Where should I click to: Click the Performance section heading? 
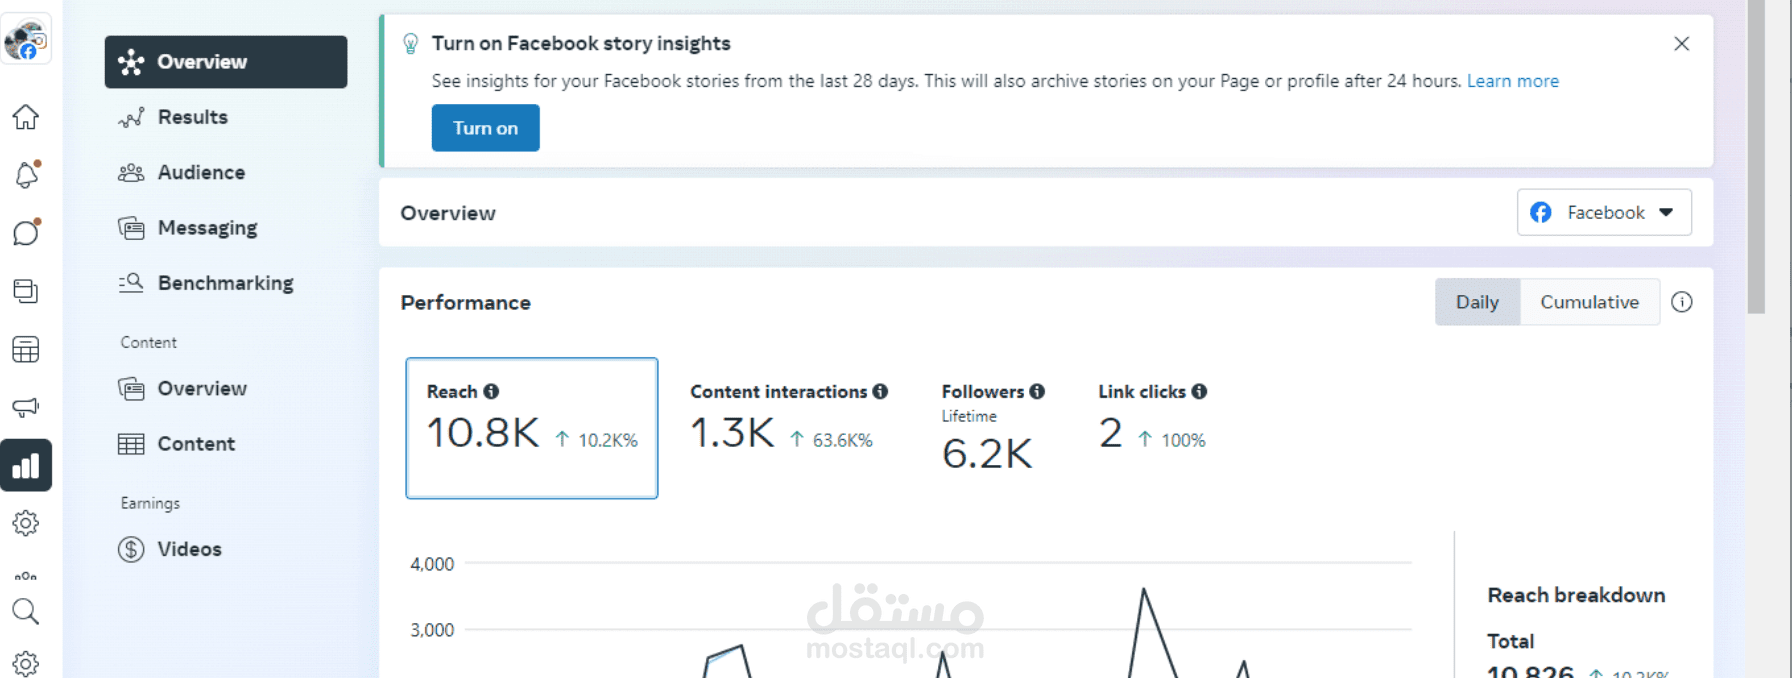coord(465,302)
